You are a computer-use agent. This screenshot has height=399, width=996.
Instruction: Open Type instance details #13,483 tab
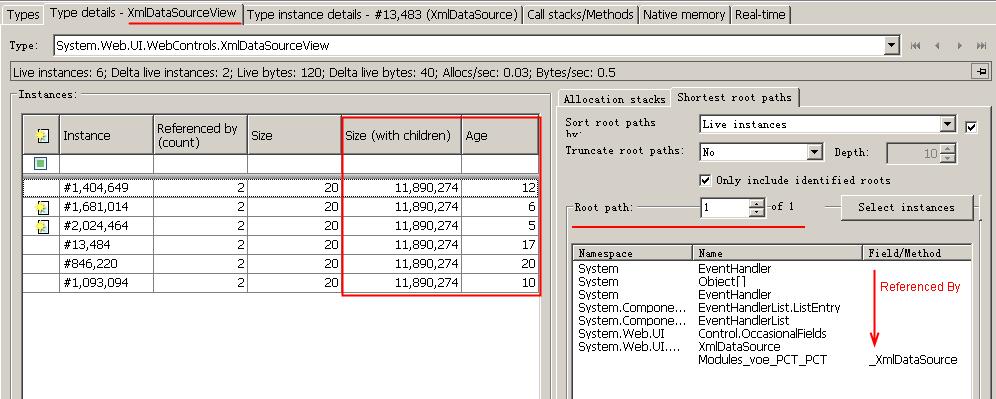pos(382,14)
